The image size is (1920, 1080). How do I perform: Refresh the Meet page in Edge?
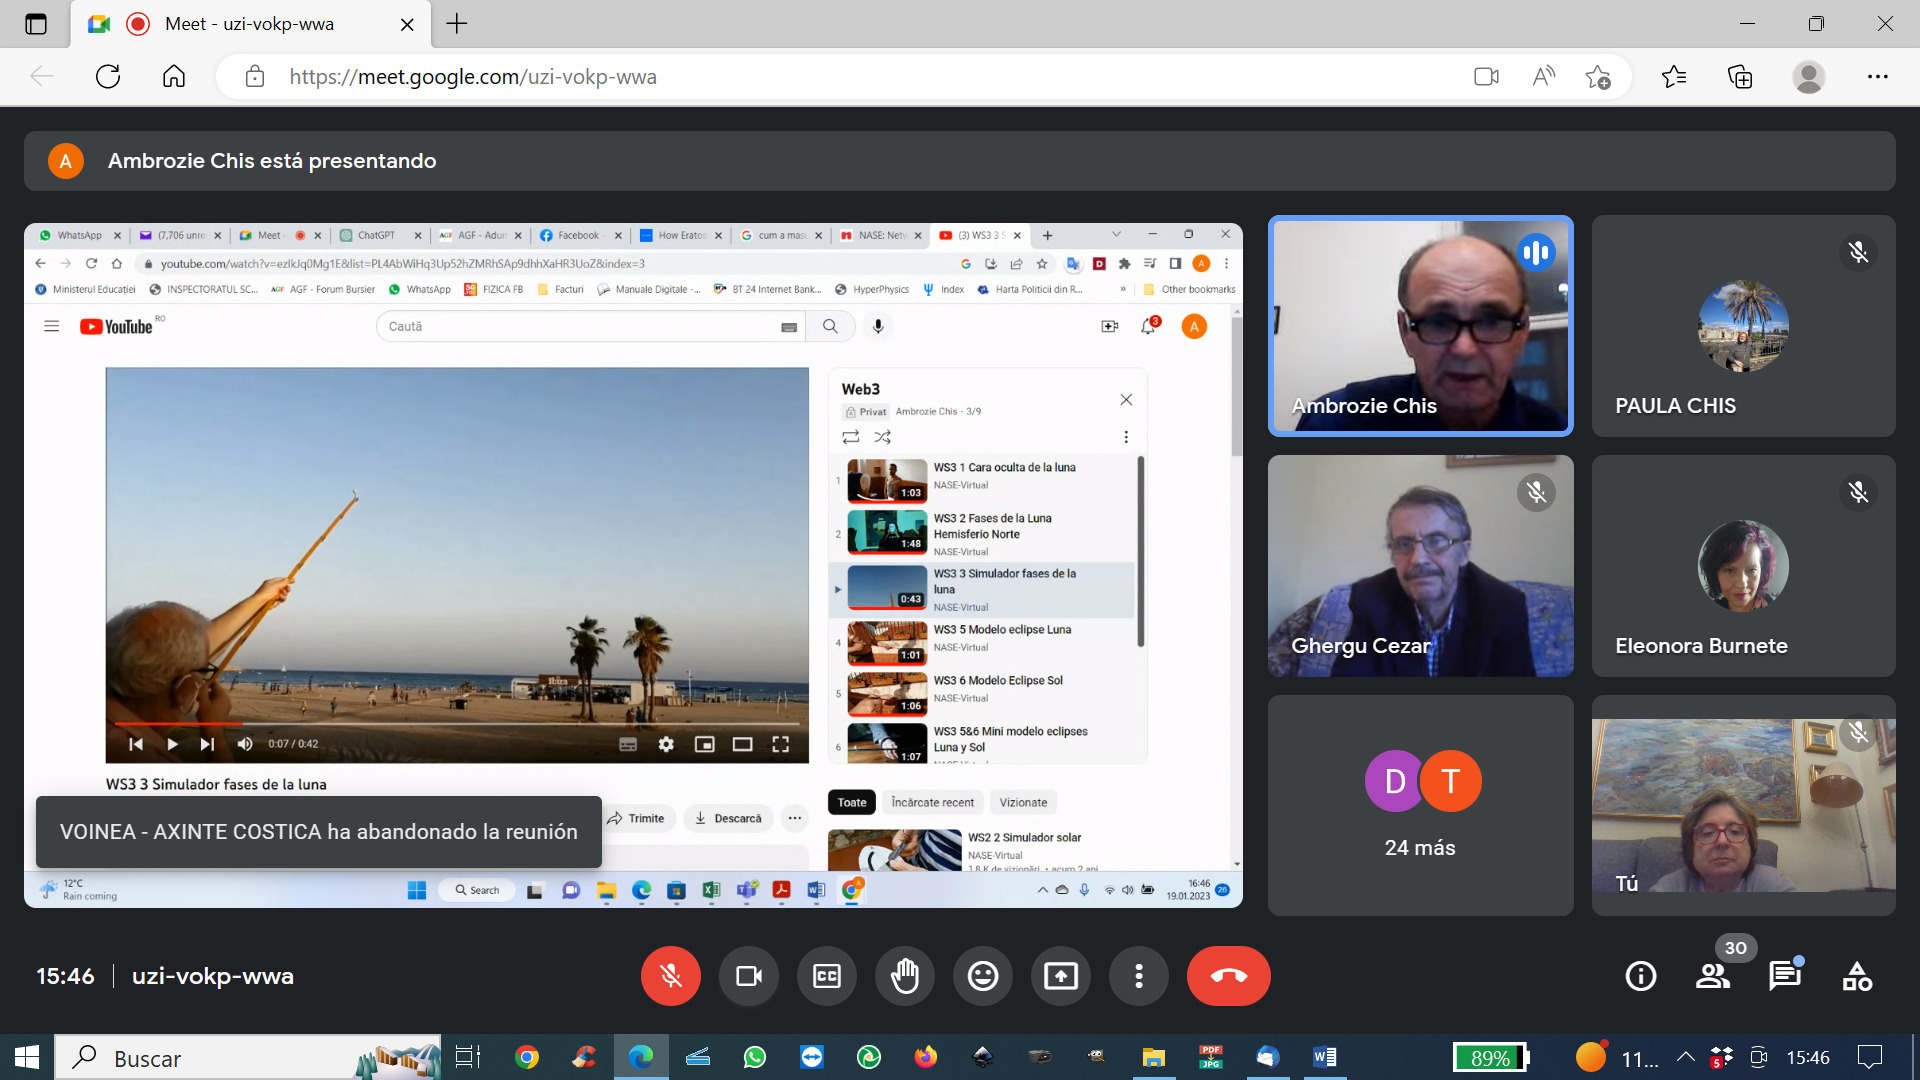pos(108,77)
